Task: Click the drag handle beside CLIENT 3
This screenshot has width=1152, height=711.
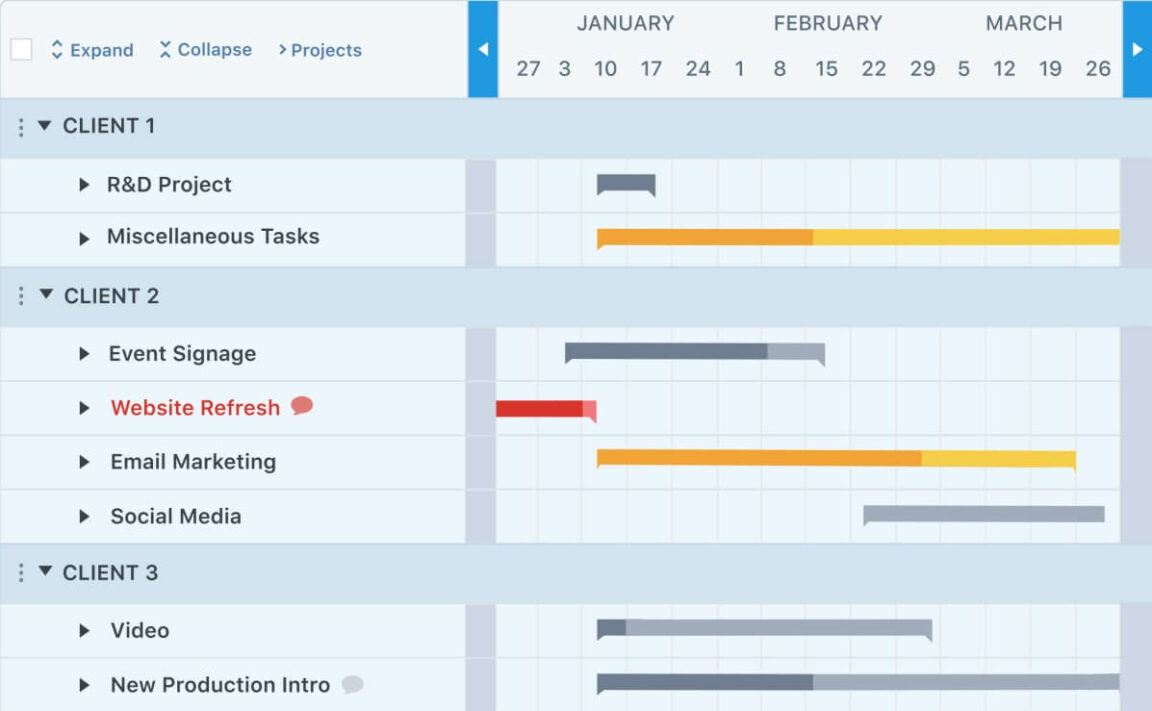Action: click(x=21, y=572)
